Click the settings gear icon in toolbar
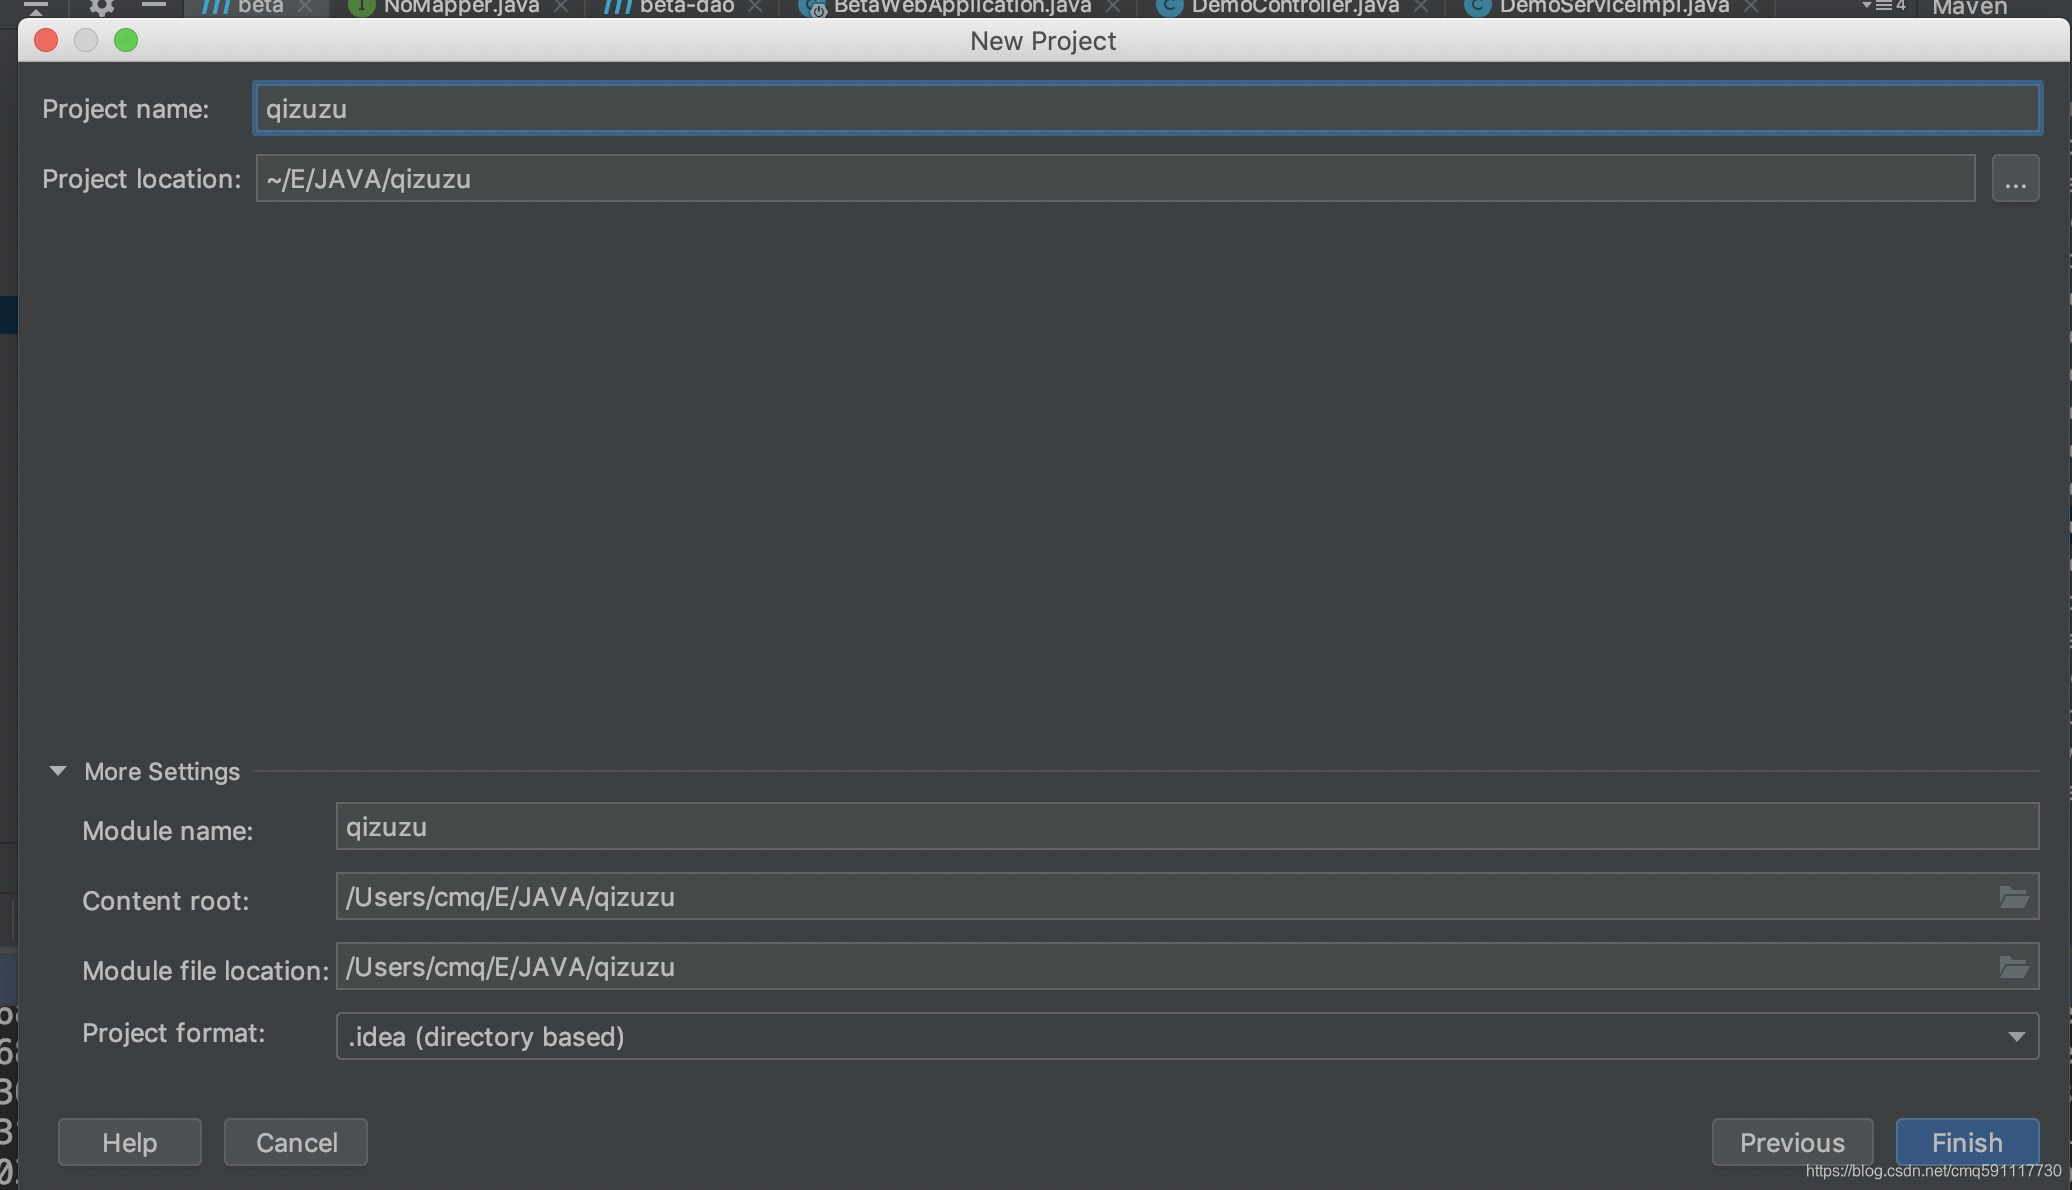Screen dimensions: 2072x1190 coord(101,7)
